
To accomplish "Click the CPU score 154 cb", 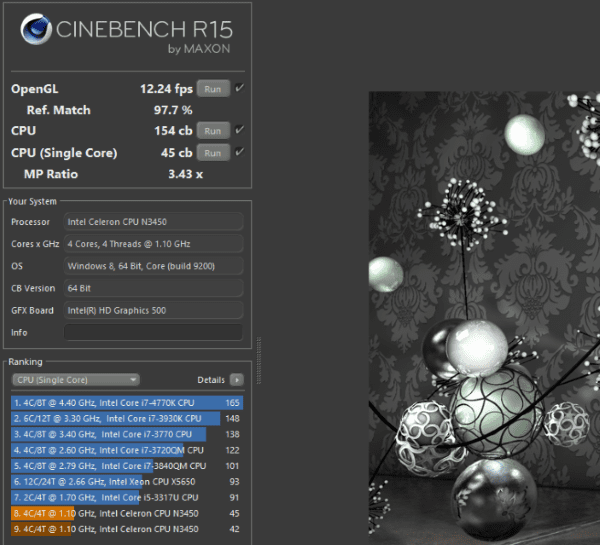I will (x=173, y=131).
